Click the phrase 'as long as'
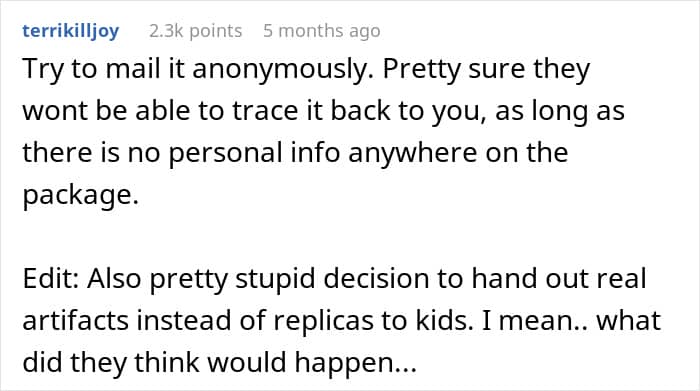The width and height of the screenshot is (700, 391). (x=560, y=112)
